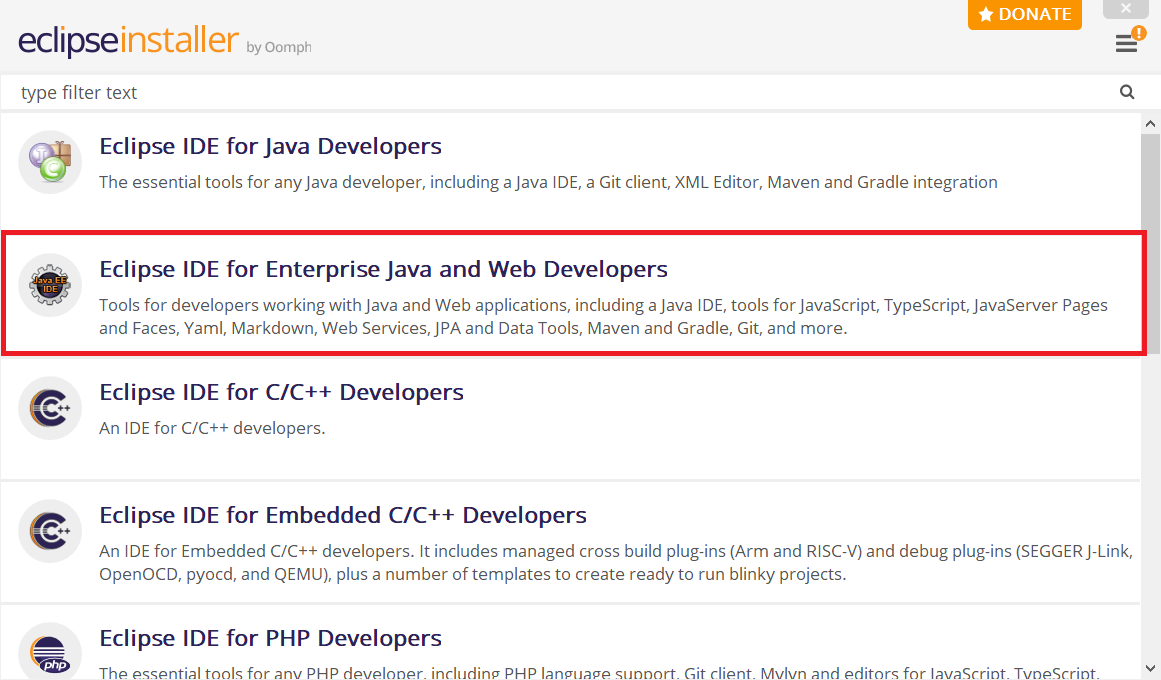Click description 'An IDE for C/C++ developers.'
The height and width of the screenshot is (680, 1161).
coord(213,428)
